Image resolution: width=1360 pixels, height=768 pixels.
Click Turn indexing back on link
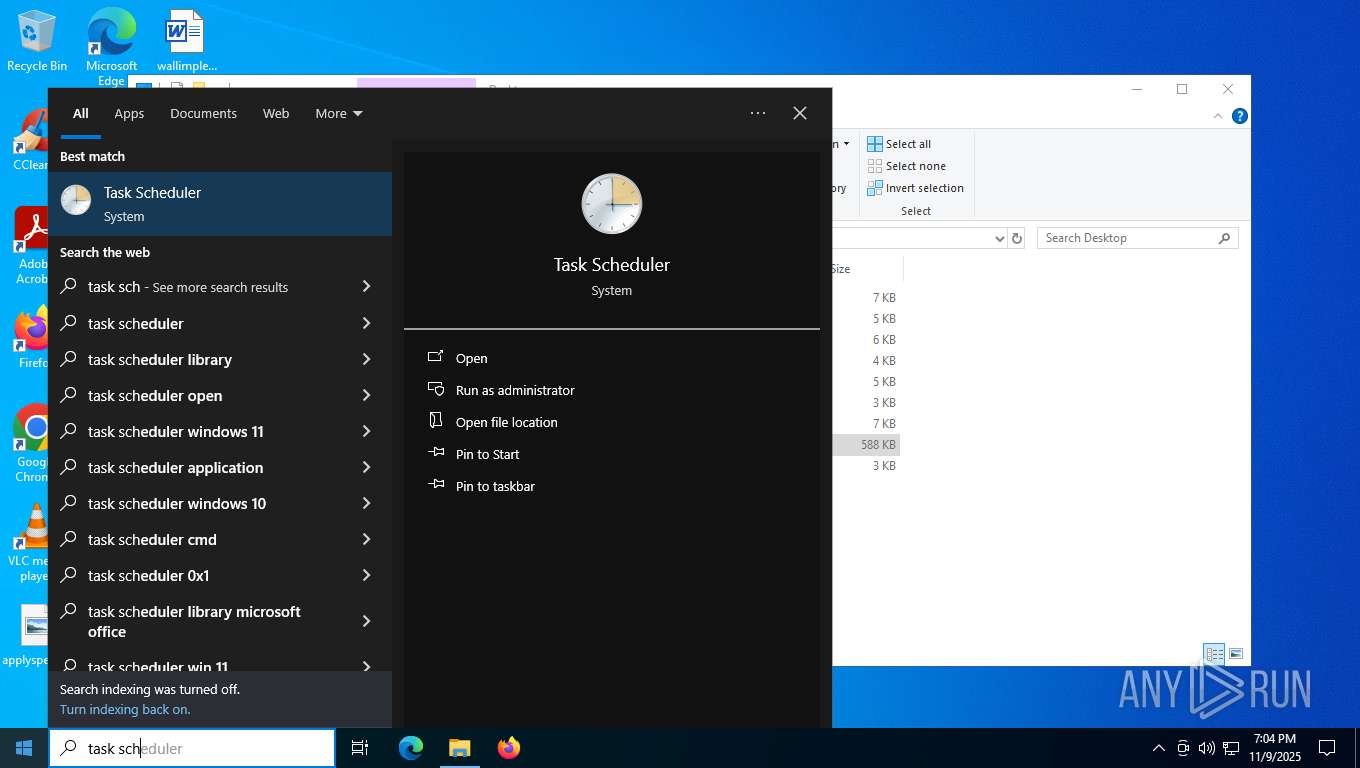tap(125, 709)
